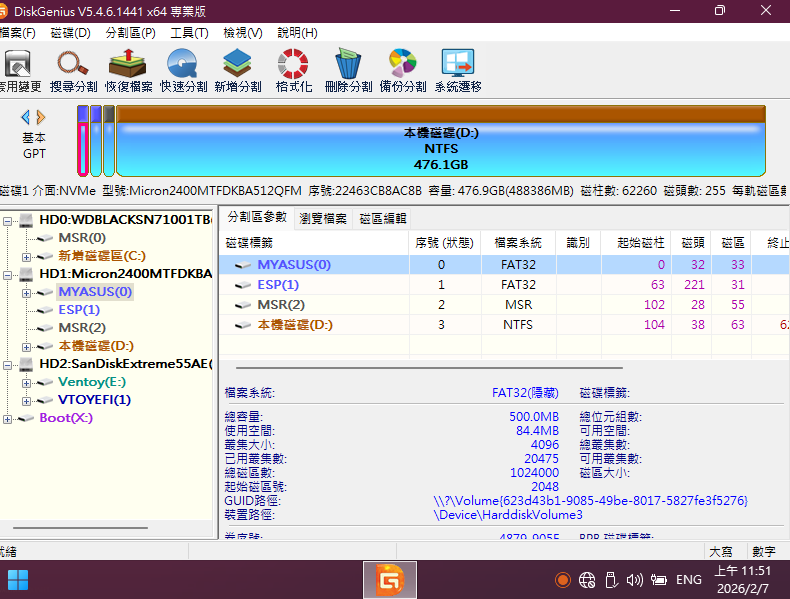The height and width of the screenshot is (599, 790).
Task: Collapse the HD2 SanDisk disk node
Action: tap(8, 365)
